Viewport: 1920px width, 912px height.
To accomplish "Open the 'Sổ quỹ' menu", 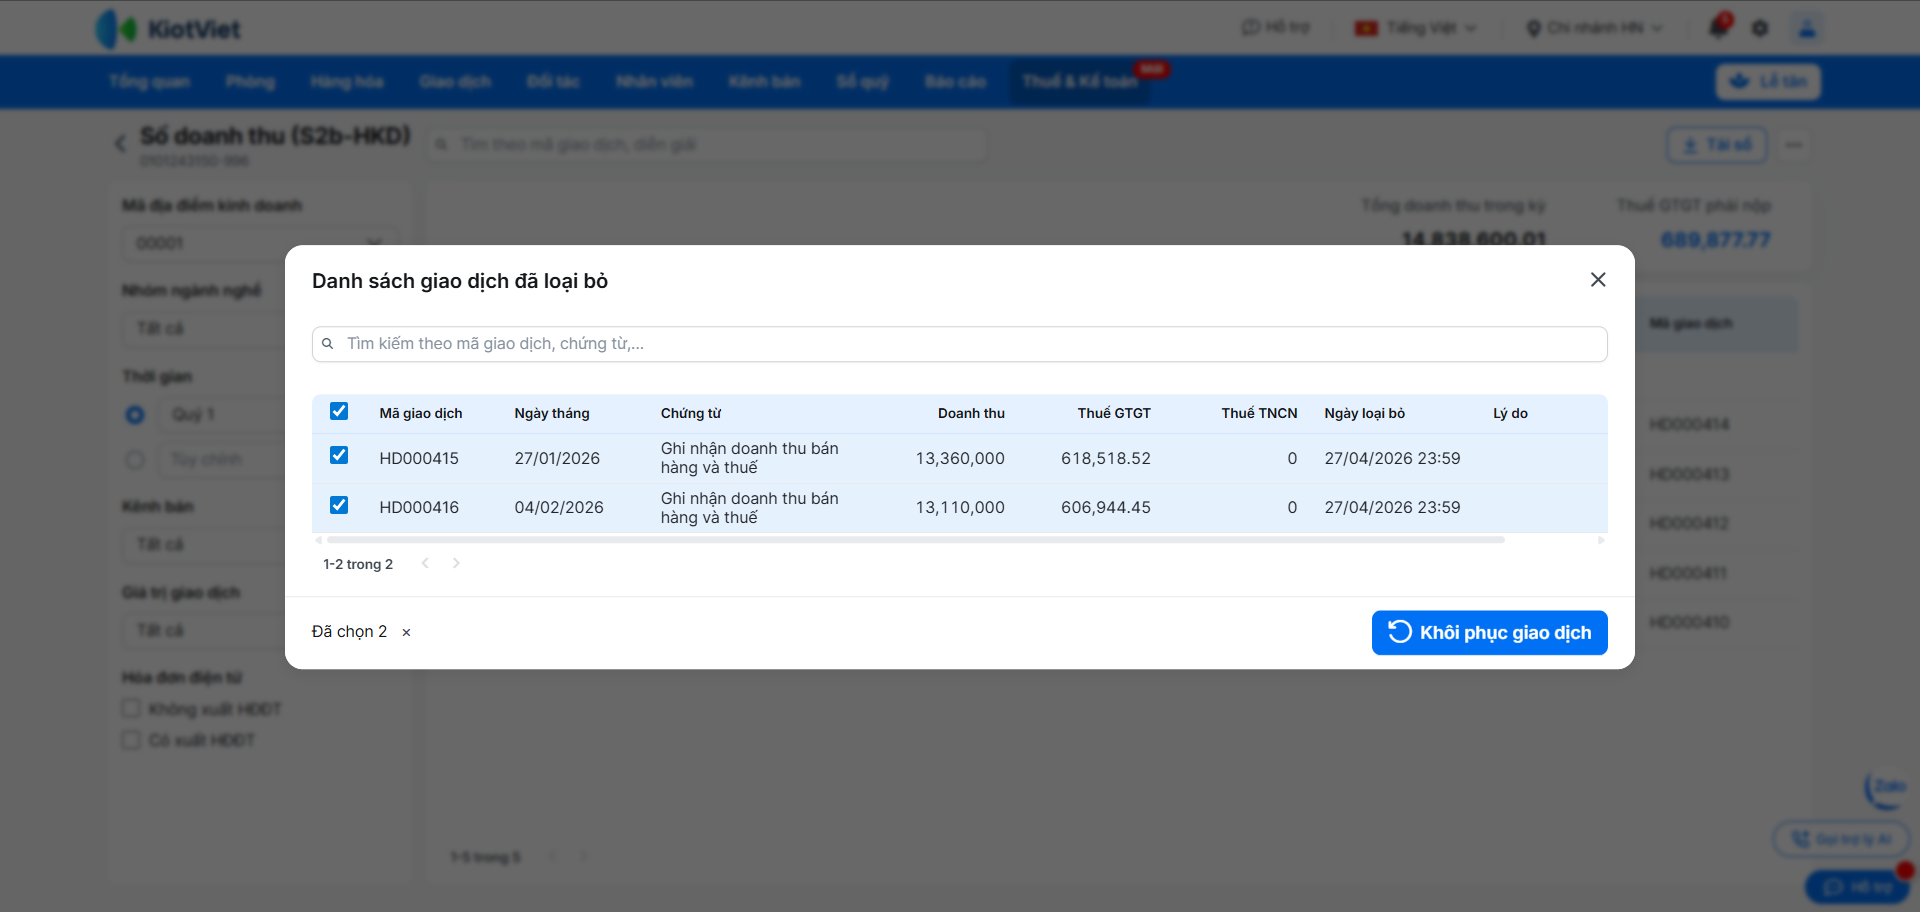I will click(862, 81).
